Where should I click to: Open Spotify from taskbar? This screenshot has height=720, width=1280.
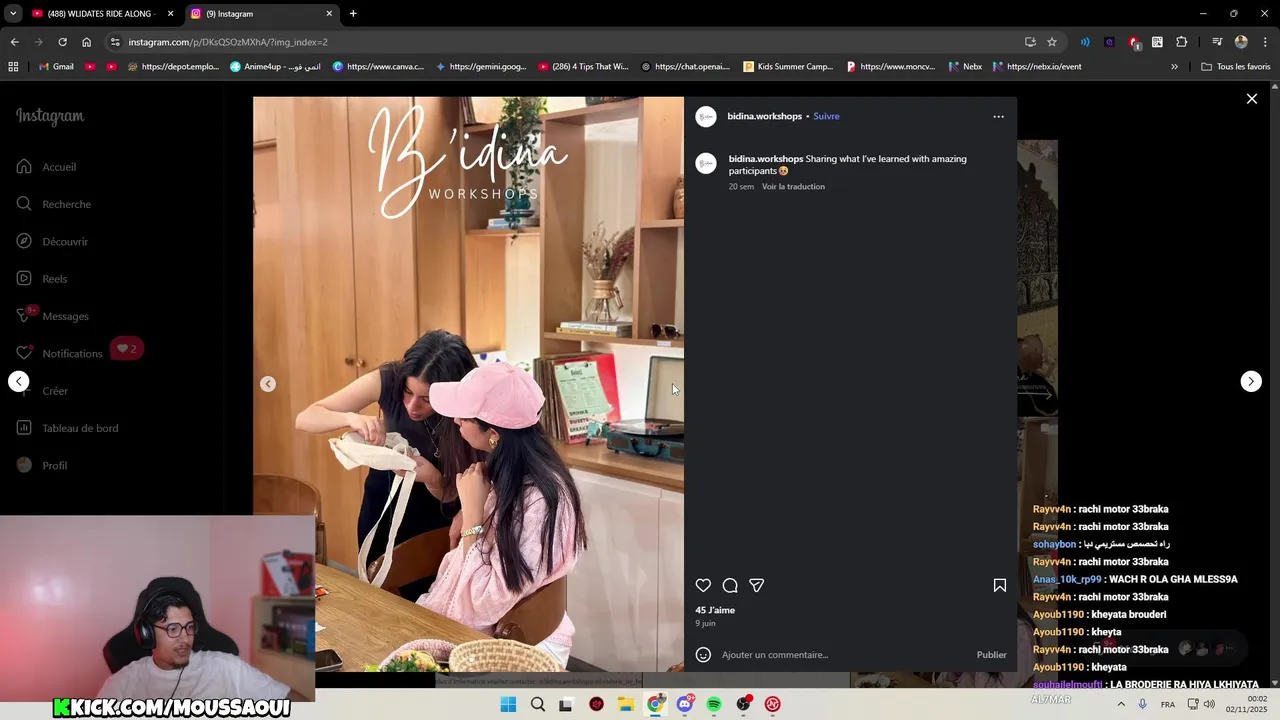[714, 705]
